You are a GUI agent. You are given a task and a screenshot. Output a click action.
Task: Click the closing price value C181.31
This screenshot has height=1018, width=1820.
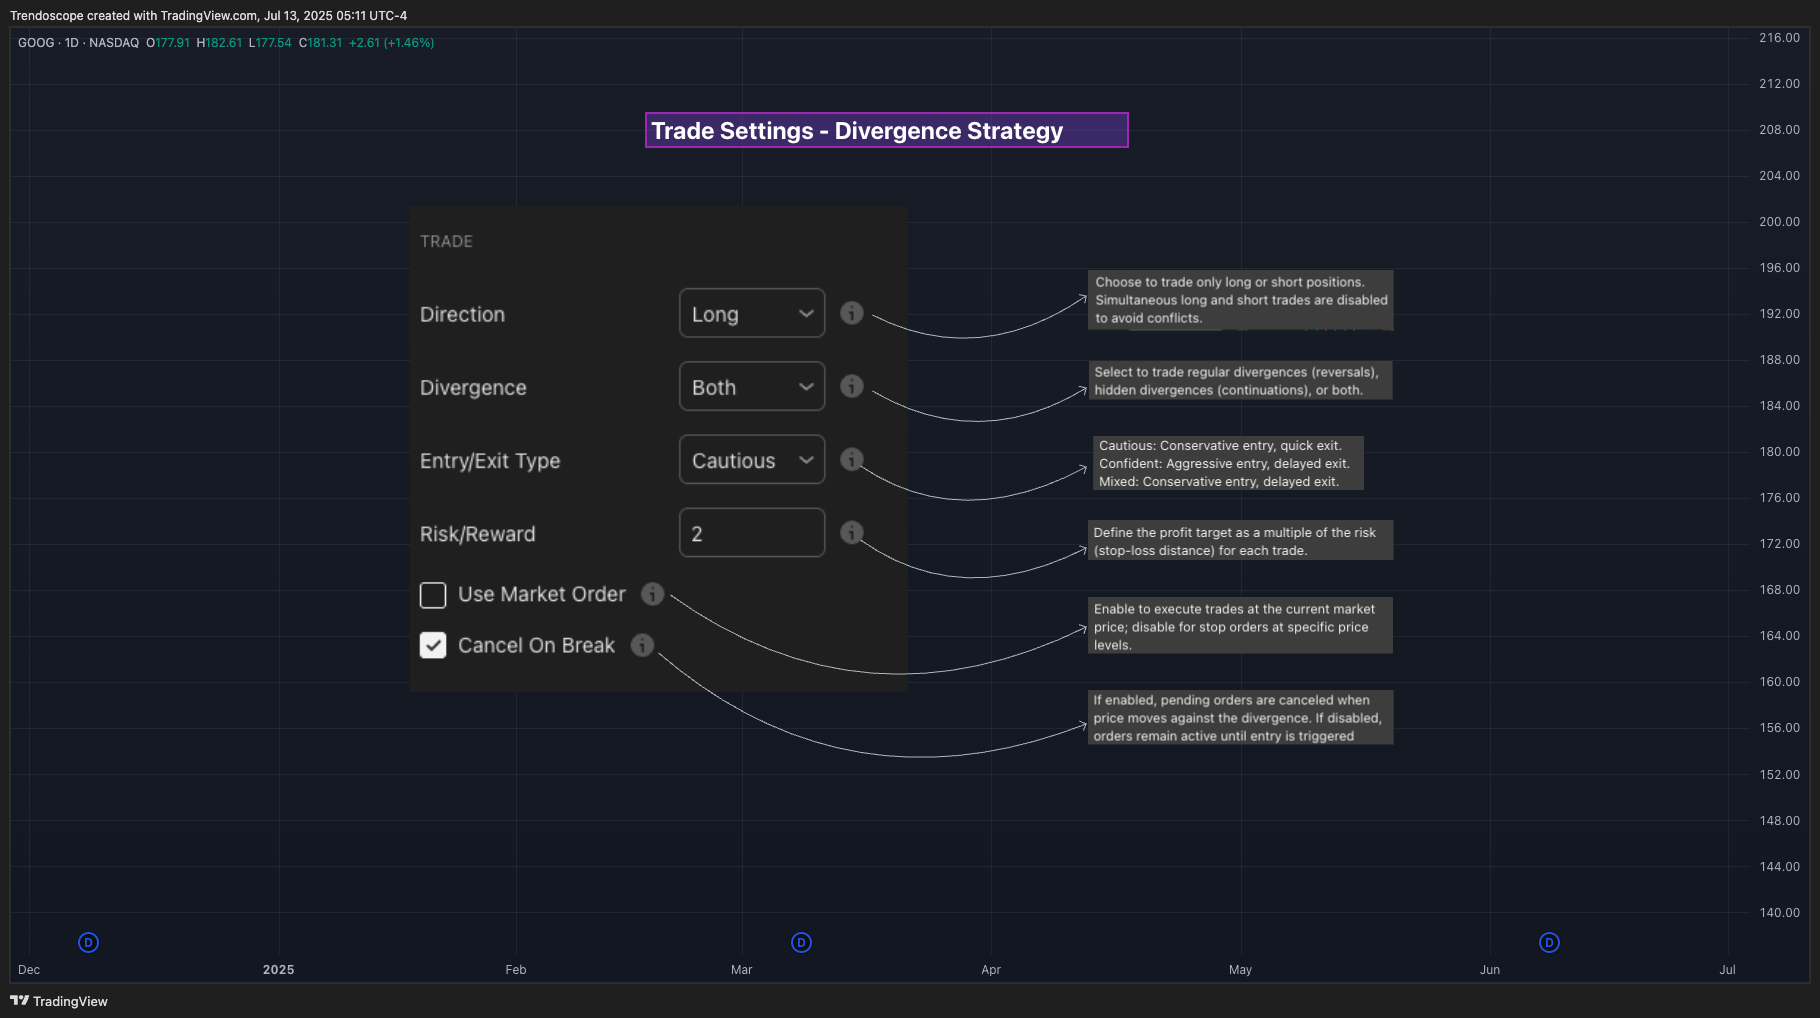320,43
